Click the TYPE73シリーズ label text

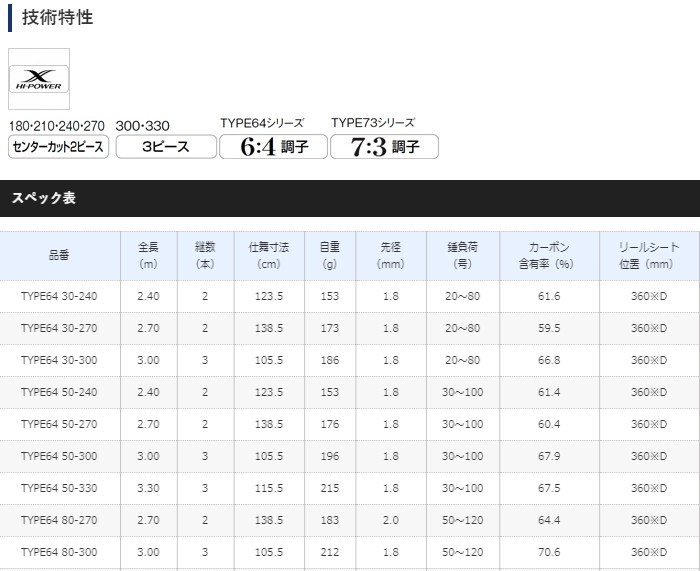(373, 123)
